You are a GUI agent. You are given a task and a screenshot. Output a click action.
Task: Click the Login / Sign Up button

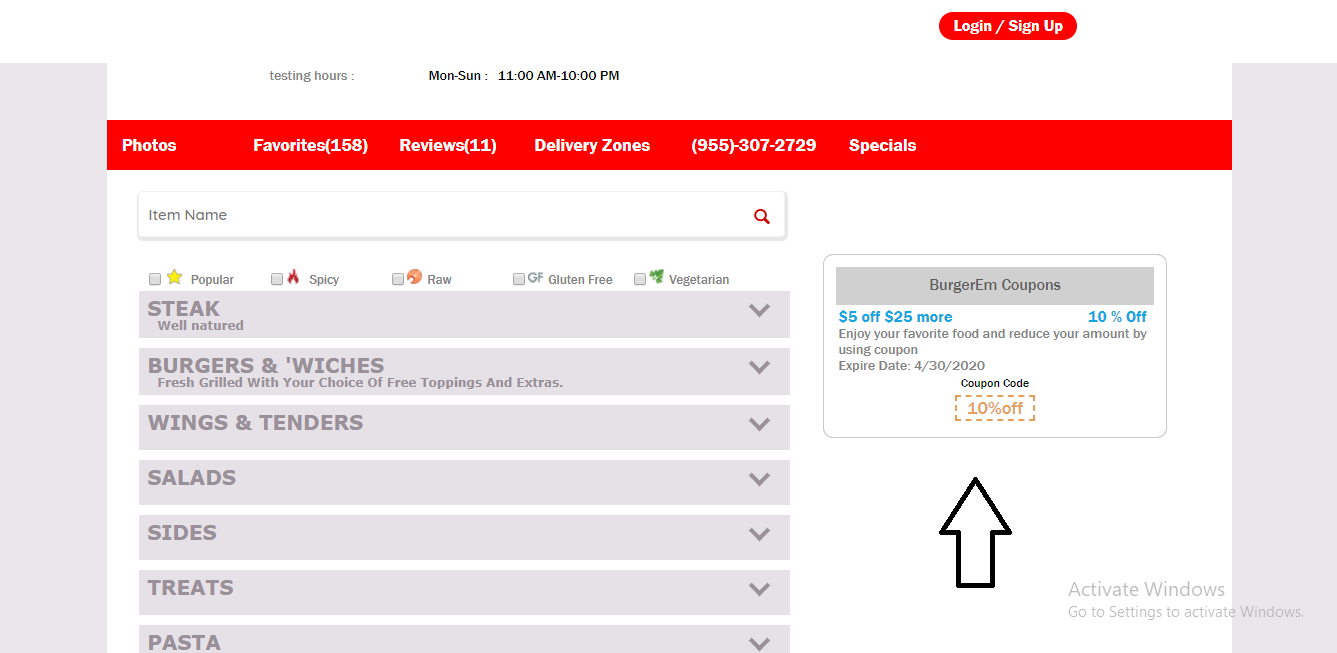[1007, 26]
